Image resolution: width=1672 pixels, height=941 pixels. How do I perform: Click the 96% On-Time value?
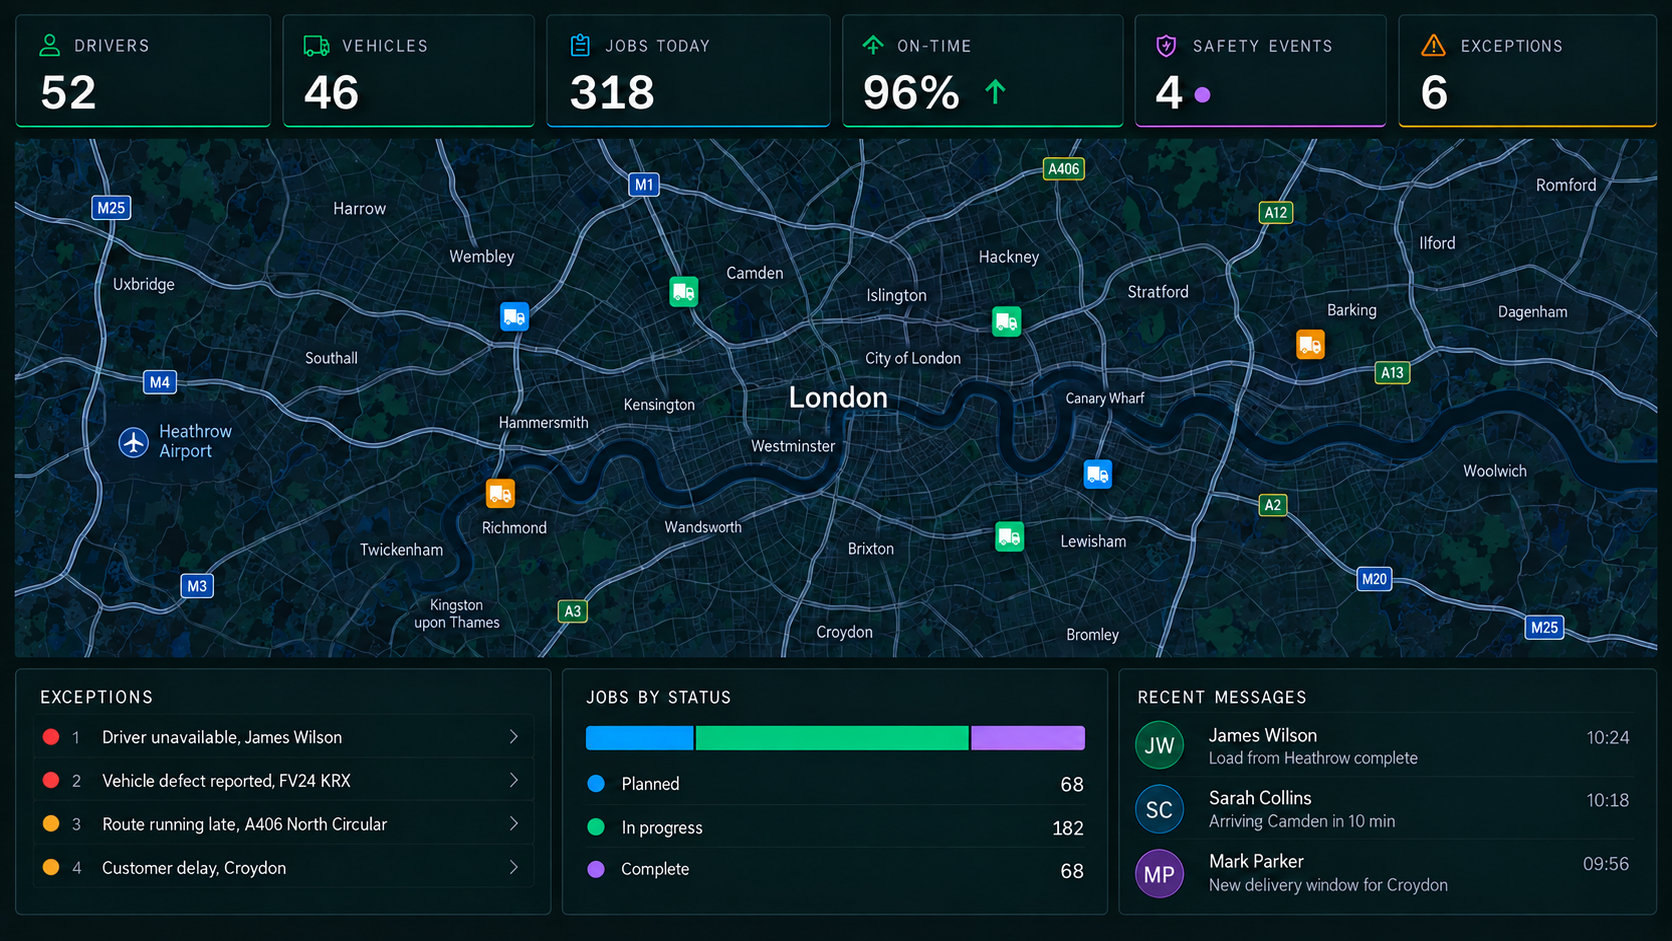click(911, 93)
